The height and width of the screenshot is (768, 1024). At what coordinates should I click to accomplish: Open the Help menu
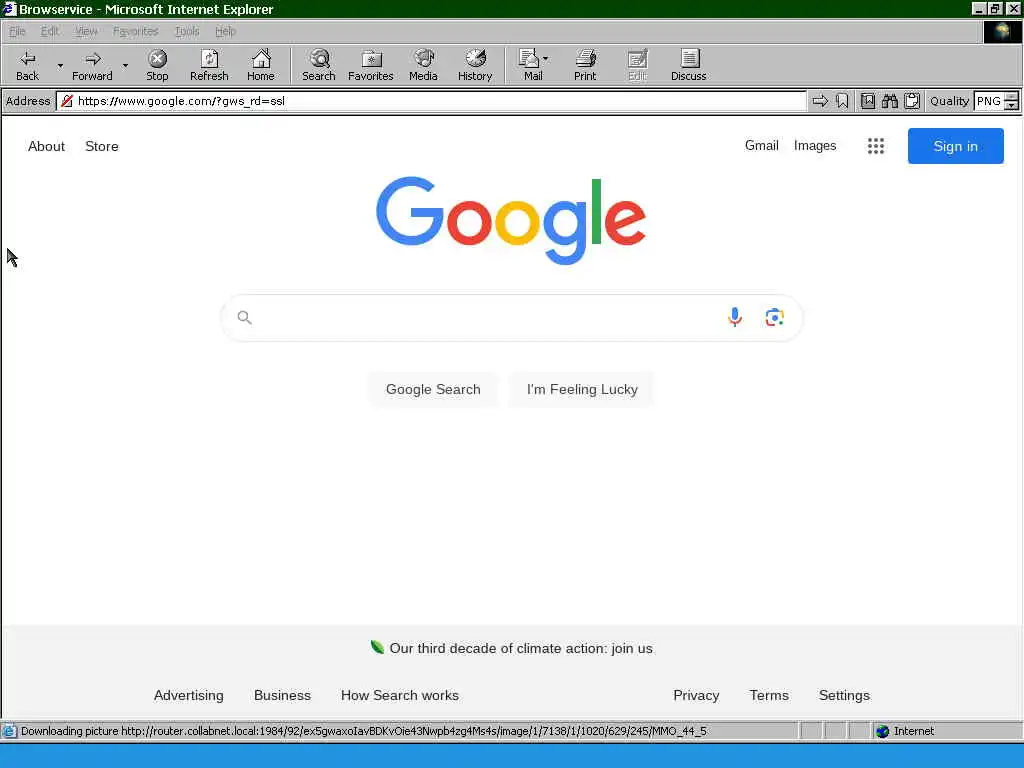pos(225,31)
